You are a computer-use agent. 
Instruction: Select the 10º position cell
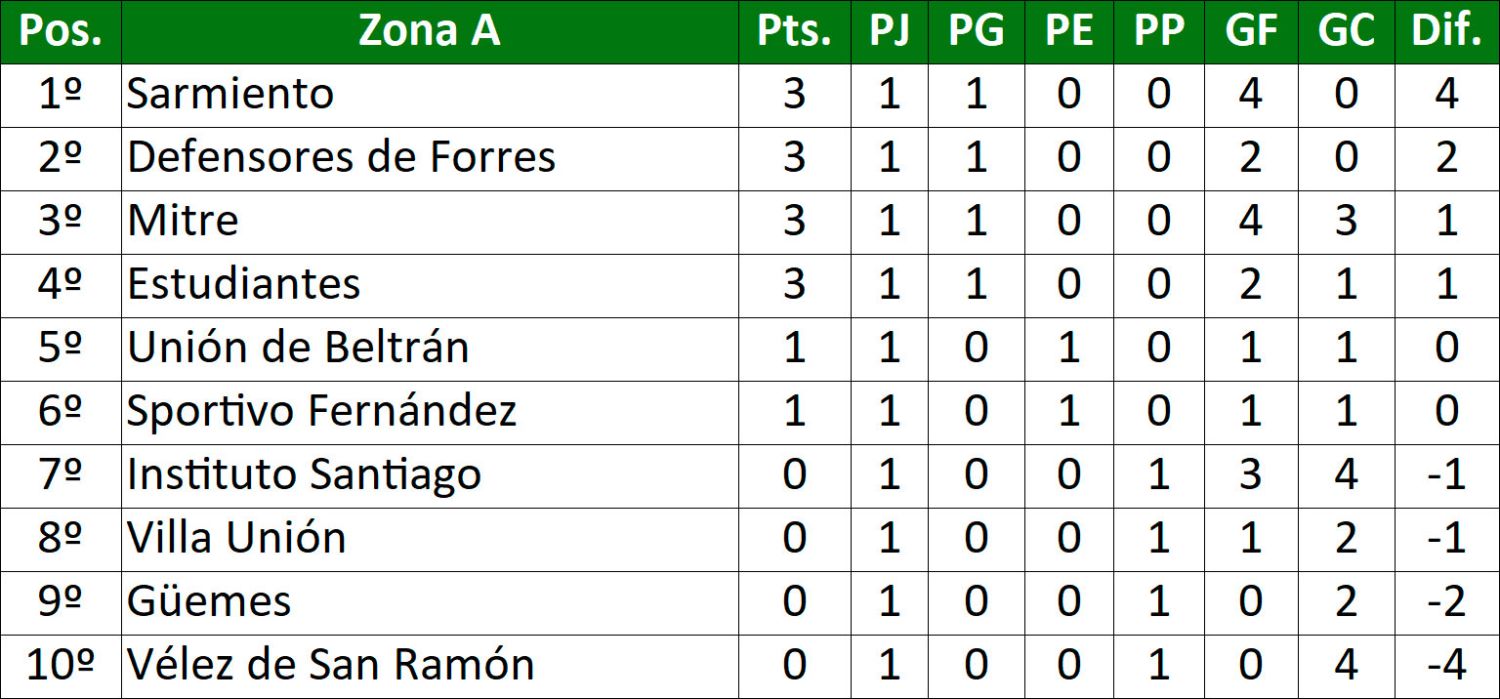tap(61, 665)
